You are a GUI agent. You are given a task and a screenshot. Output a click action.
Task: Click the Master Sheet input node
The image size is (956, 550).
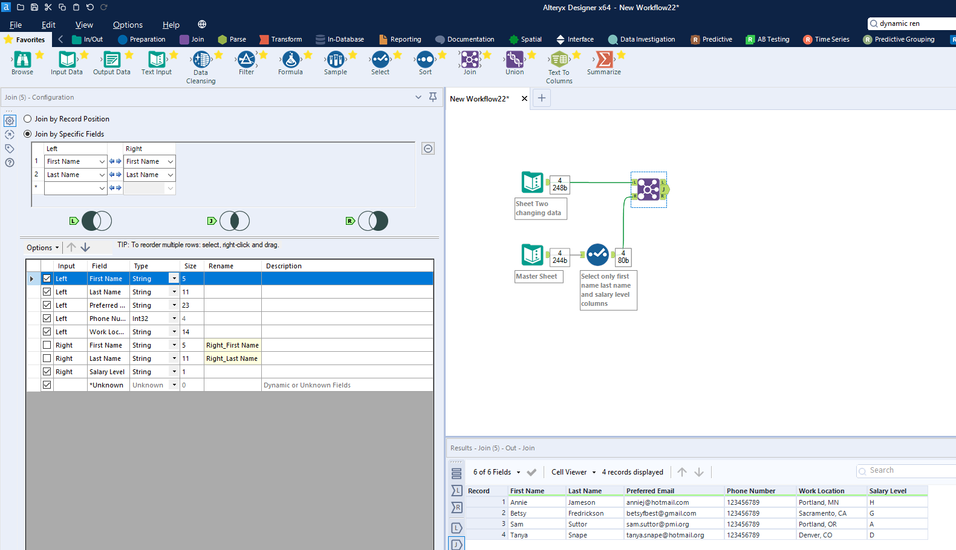pyautogui.click(x=532, y=255)
